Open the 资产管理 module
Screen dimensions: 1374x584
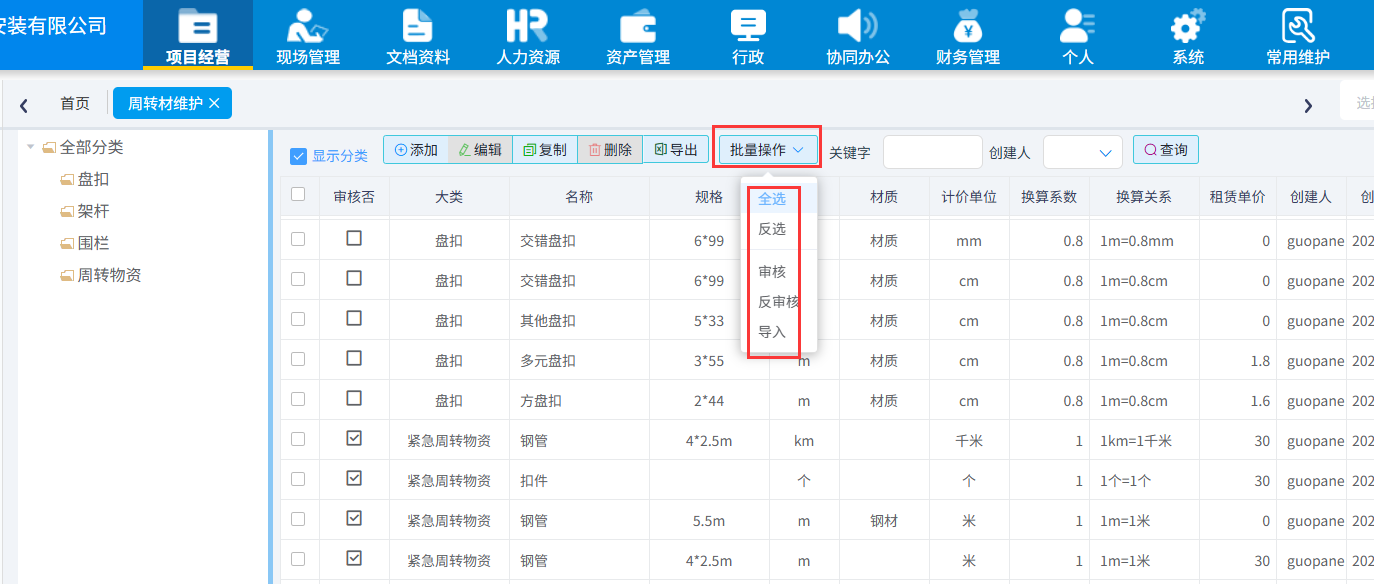pos(638,36)
